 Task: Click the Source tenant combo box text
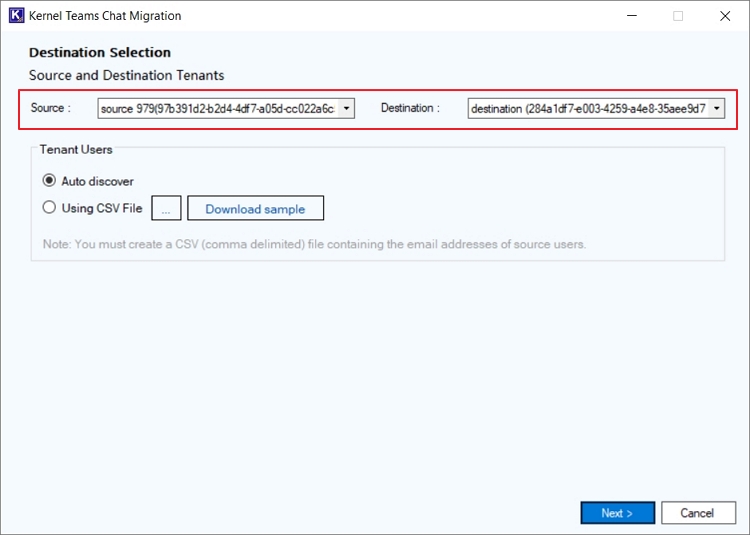218,108
